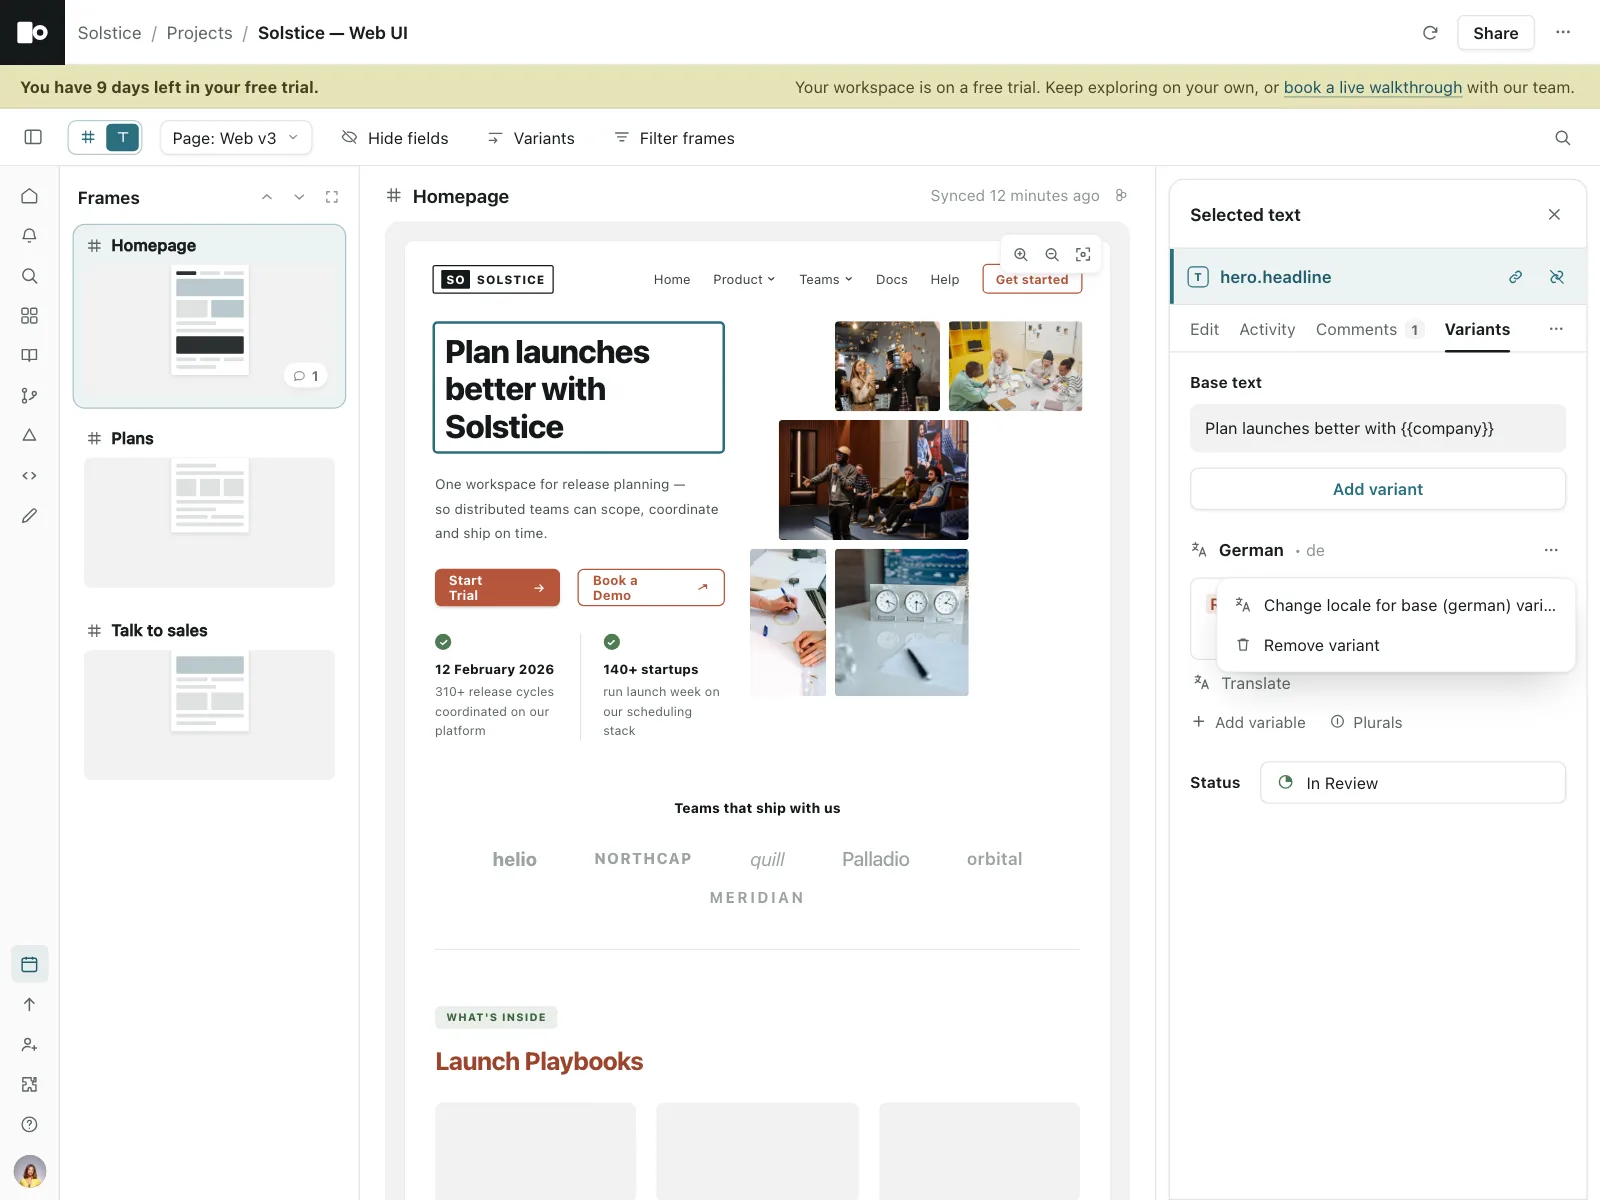This screenshot has height=1200, width=1600.
Task: Choose Change locale for base variant
Action: pos(1396,605)
